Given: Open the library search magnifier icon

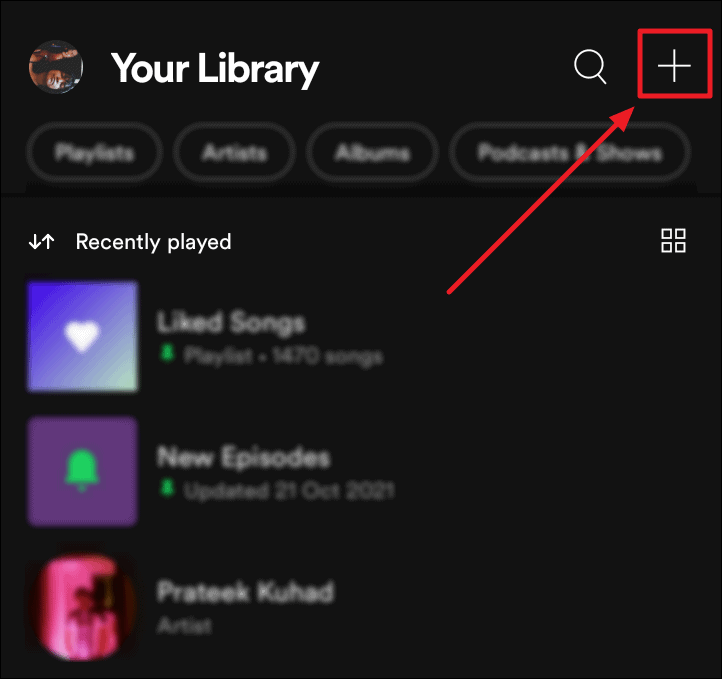Looking at the screenshot, I should pyautogui.click(x=590, y=67).
